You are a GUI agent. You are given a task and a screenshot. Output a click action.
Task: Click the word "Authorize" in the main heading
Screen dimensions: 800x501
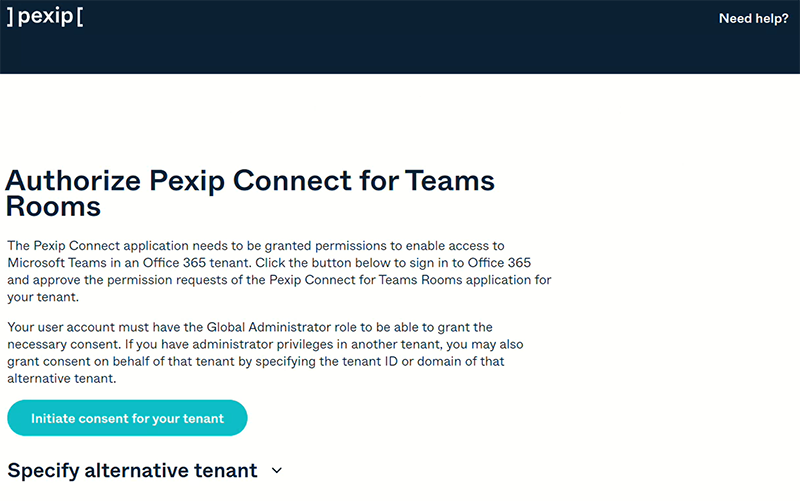click(73, 181)
